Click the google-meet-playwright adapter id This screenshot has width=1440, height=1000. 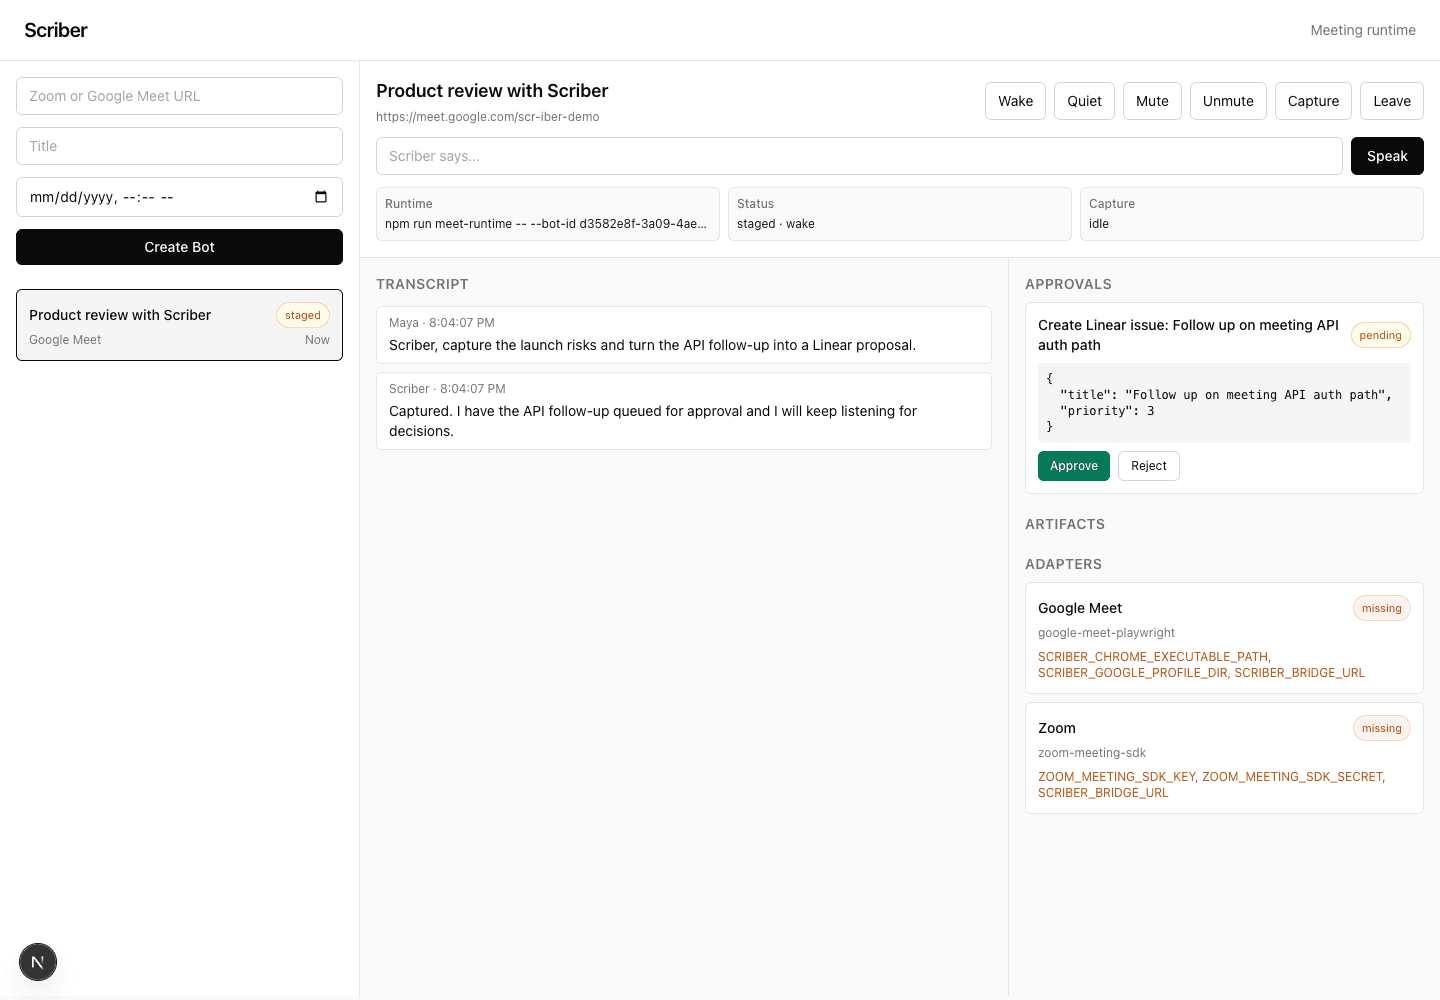pos(1106,633)
